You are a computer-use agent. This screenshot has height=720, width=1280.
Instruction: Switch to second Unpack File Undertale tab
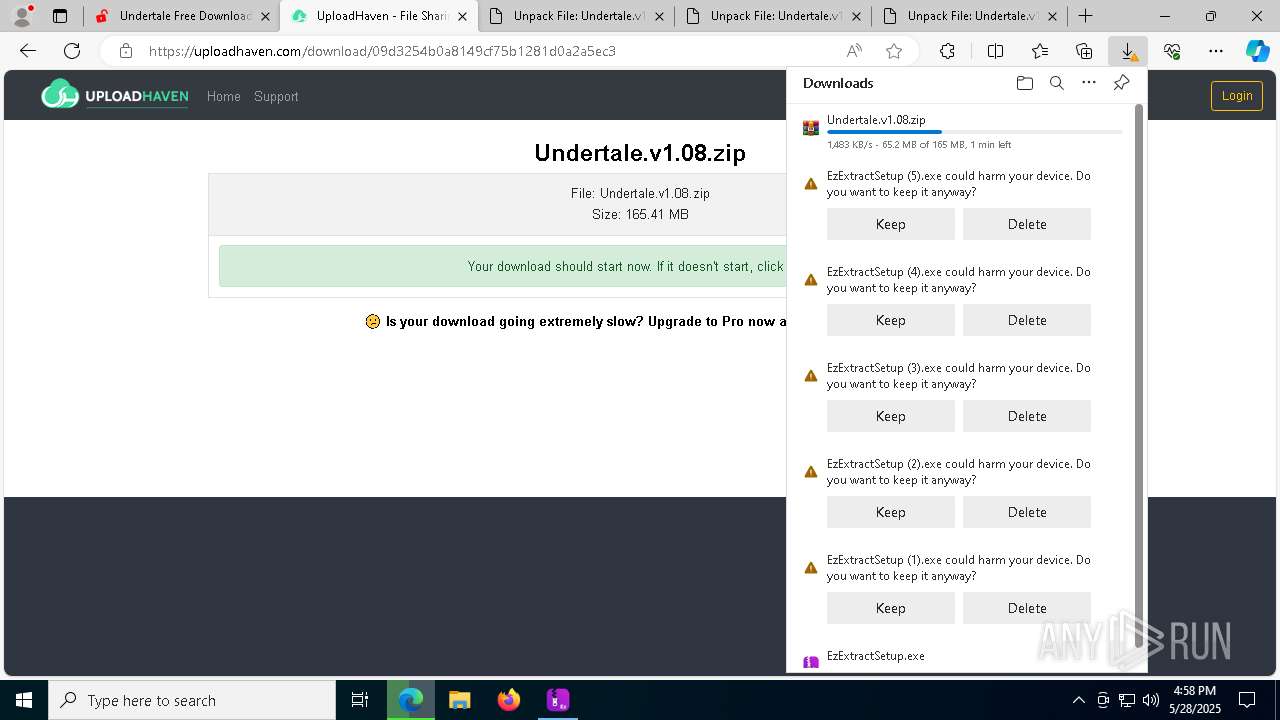[774, 16]
